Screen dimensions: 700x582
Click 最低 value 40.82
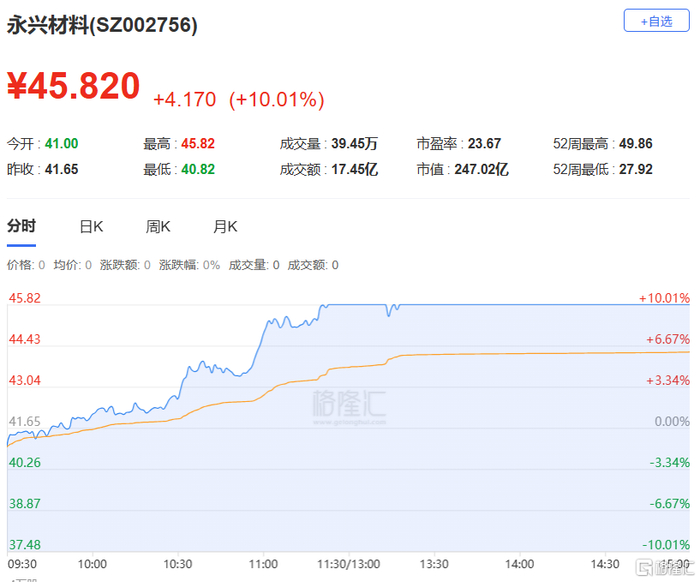click(x=198, y=170)
